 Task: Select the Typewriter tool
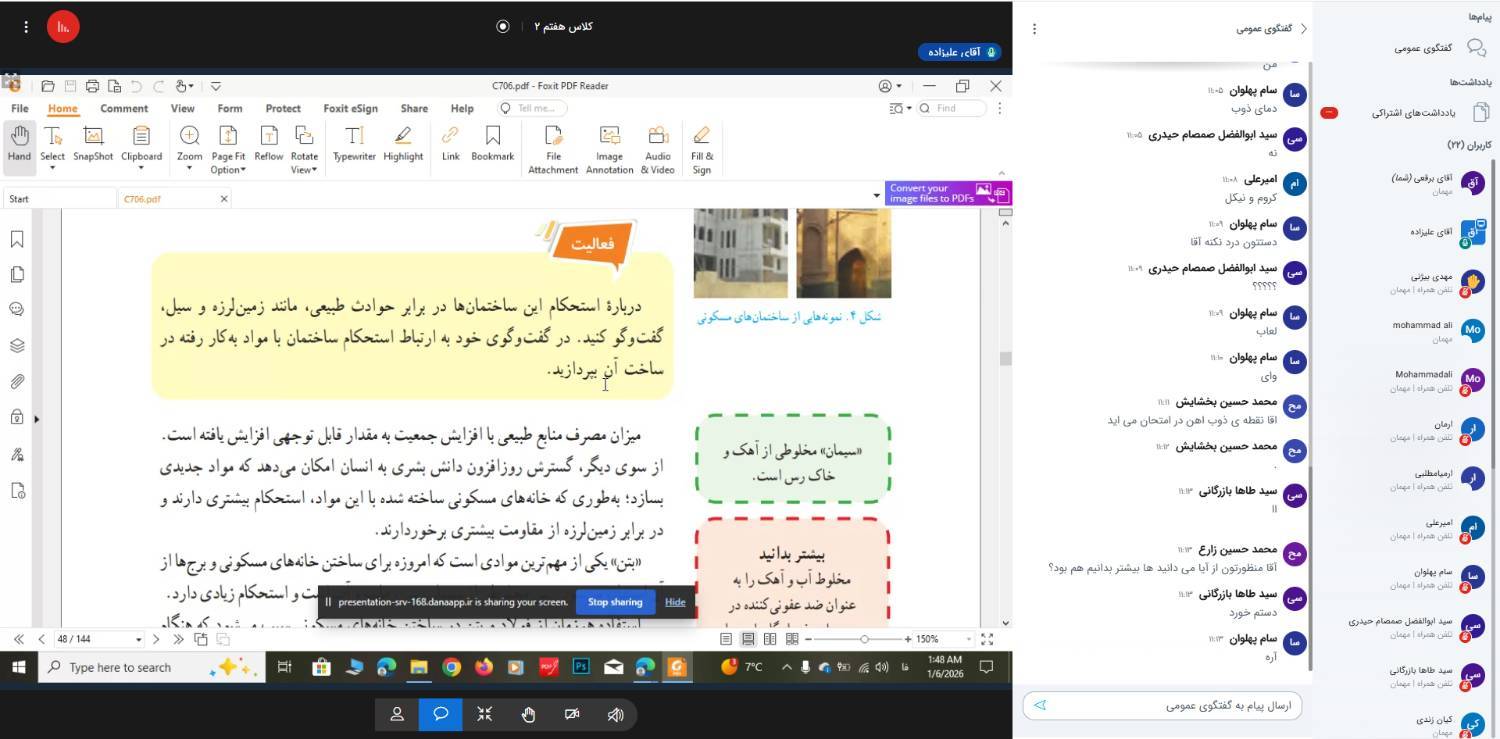tap(354, 144)
